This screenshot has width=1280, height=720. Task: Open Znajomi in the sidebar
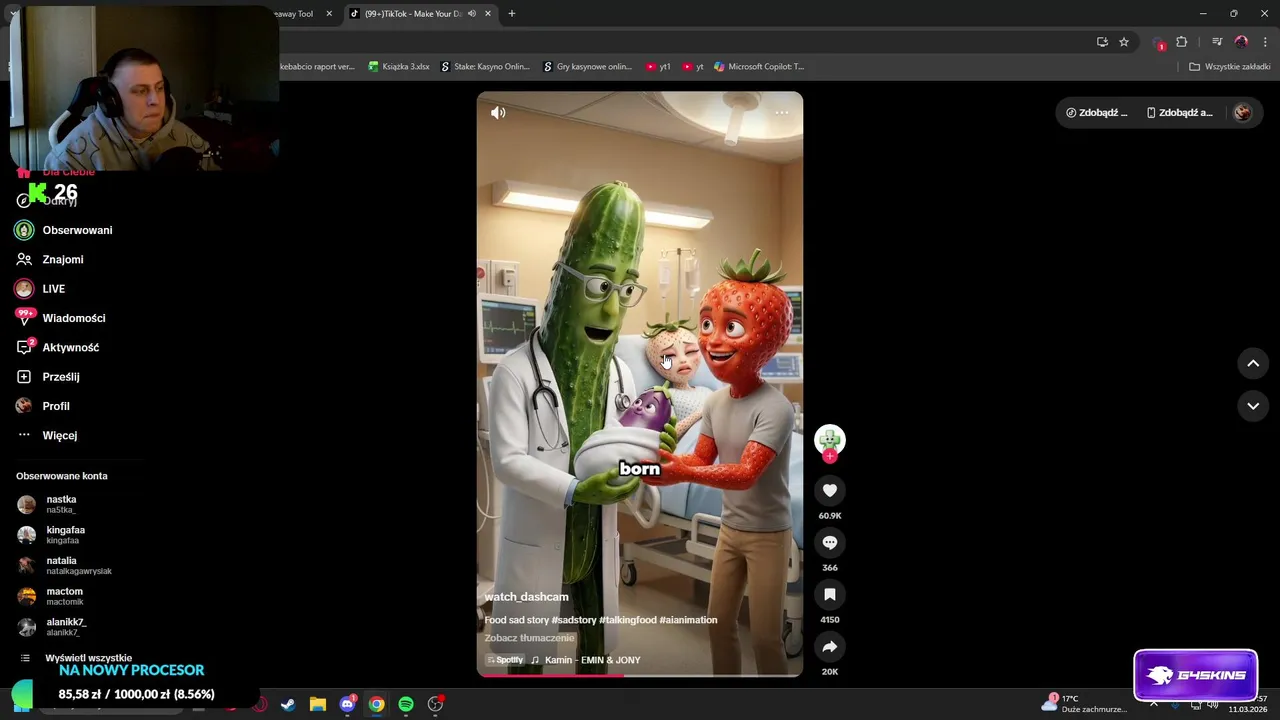coord(49,259)
